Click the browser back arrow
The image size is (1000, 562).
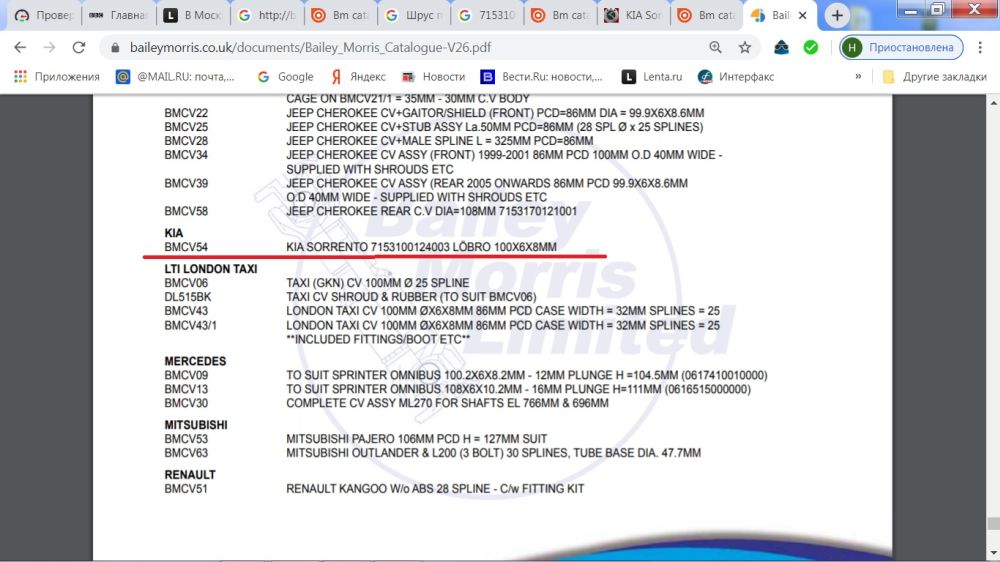[20, 47]
